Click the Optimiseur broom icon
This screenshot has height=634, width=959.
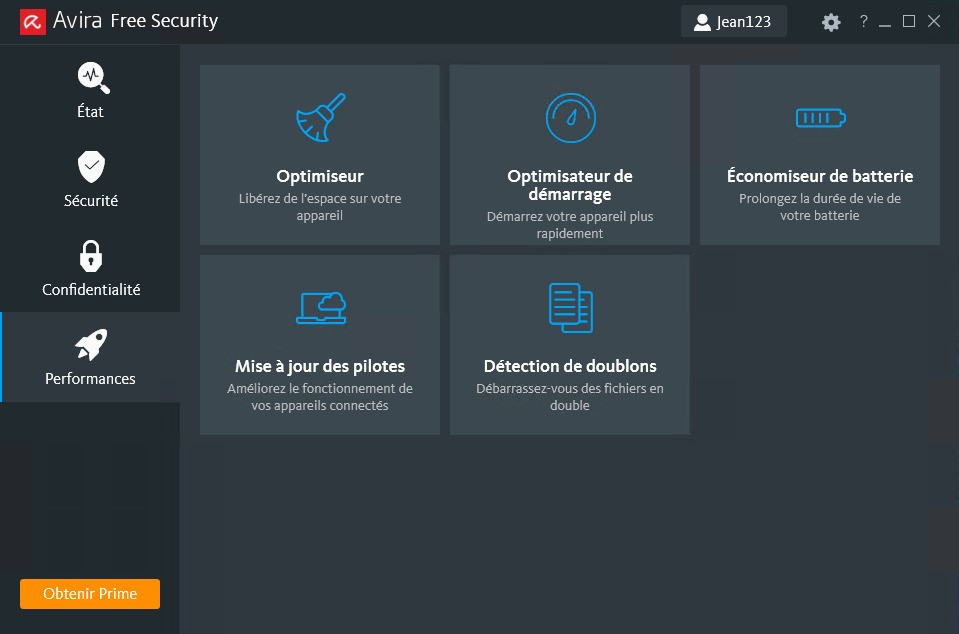pyautogui.click(x=320, y=117)
